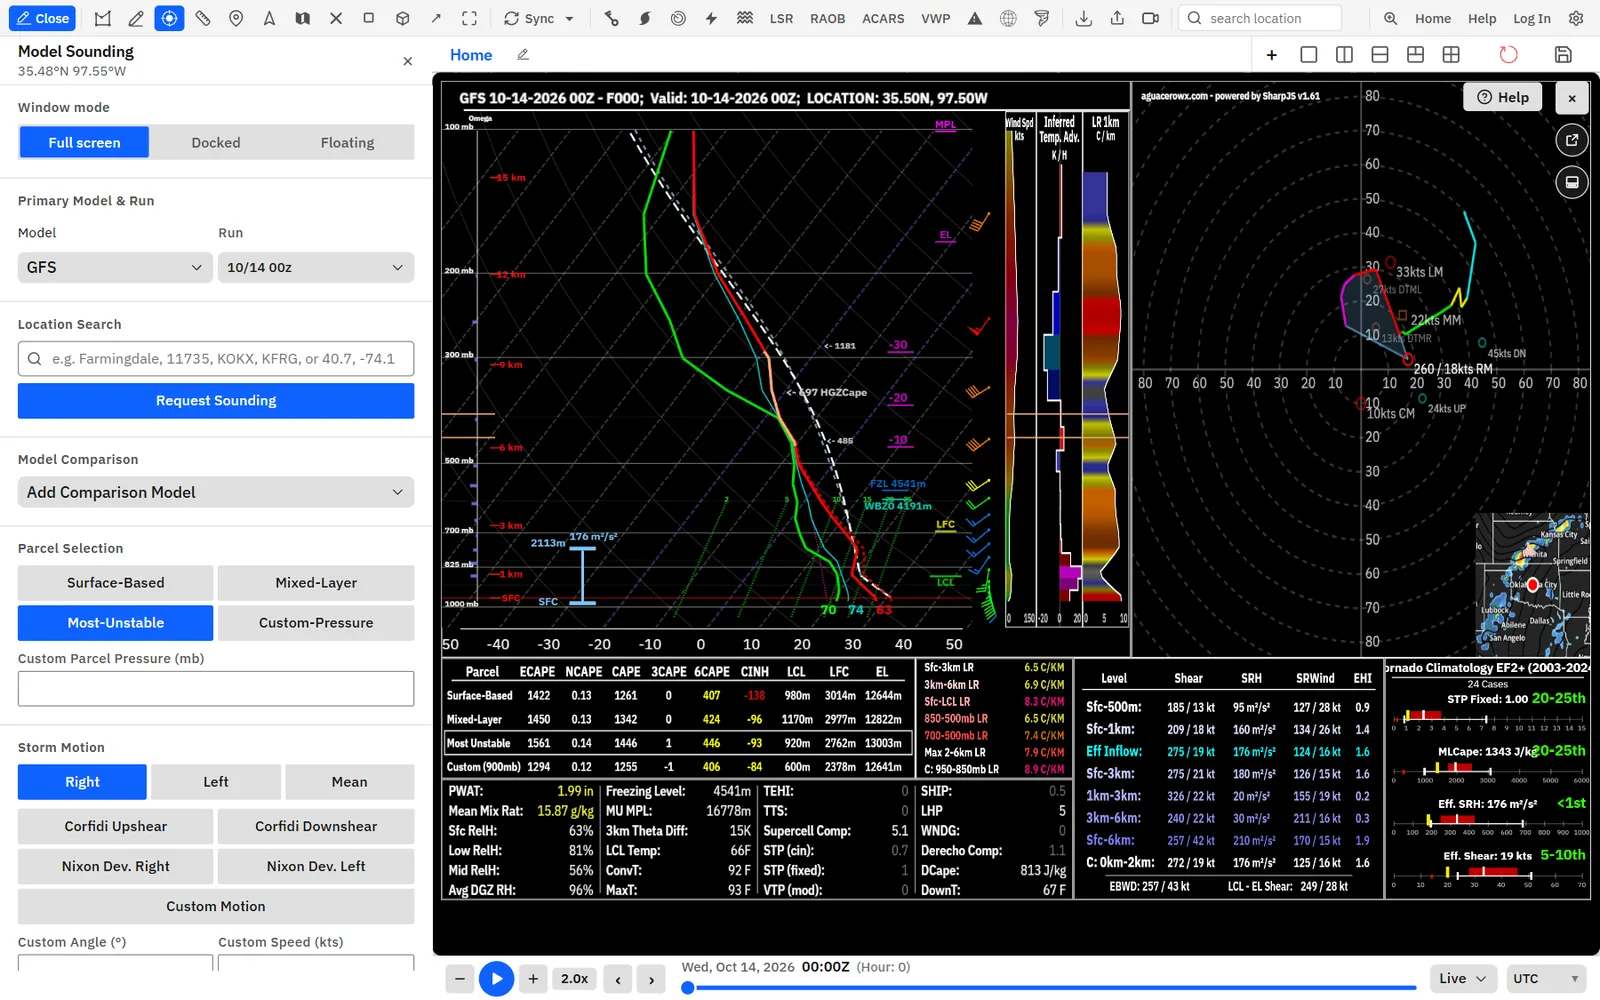Open the globe map layers icon
The width and height of the screenshot is (1600, 1000).
click(x=1008, y=18)
